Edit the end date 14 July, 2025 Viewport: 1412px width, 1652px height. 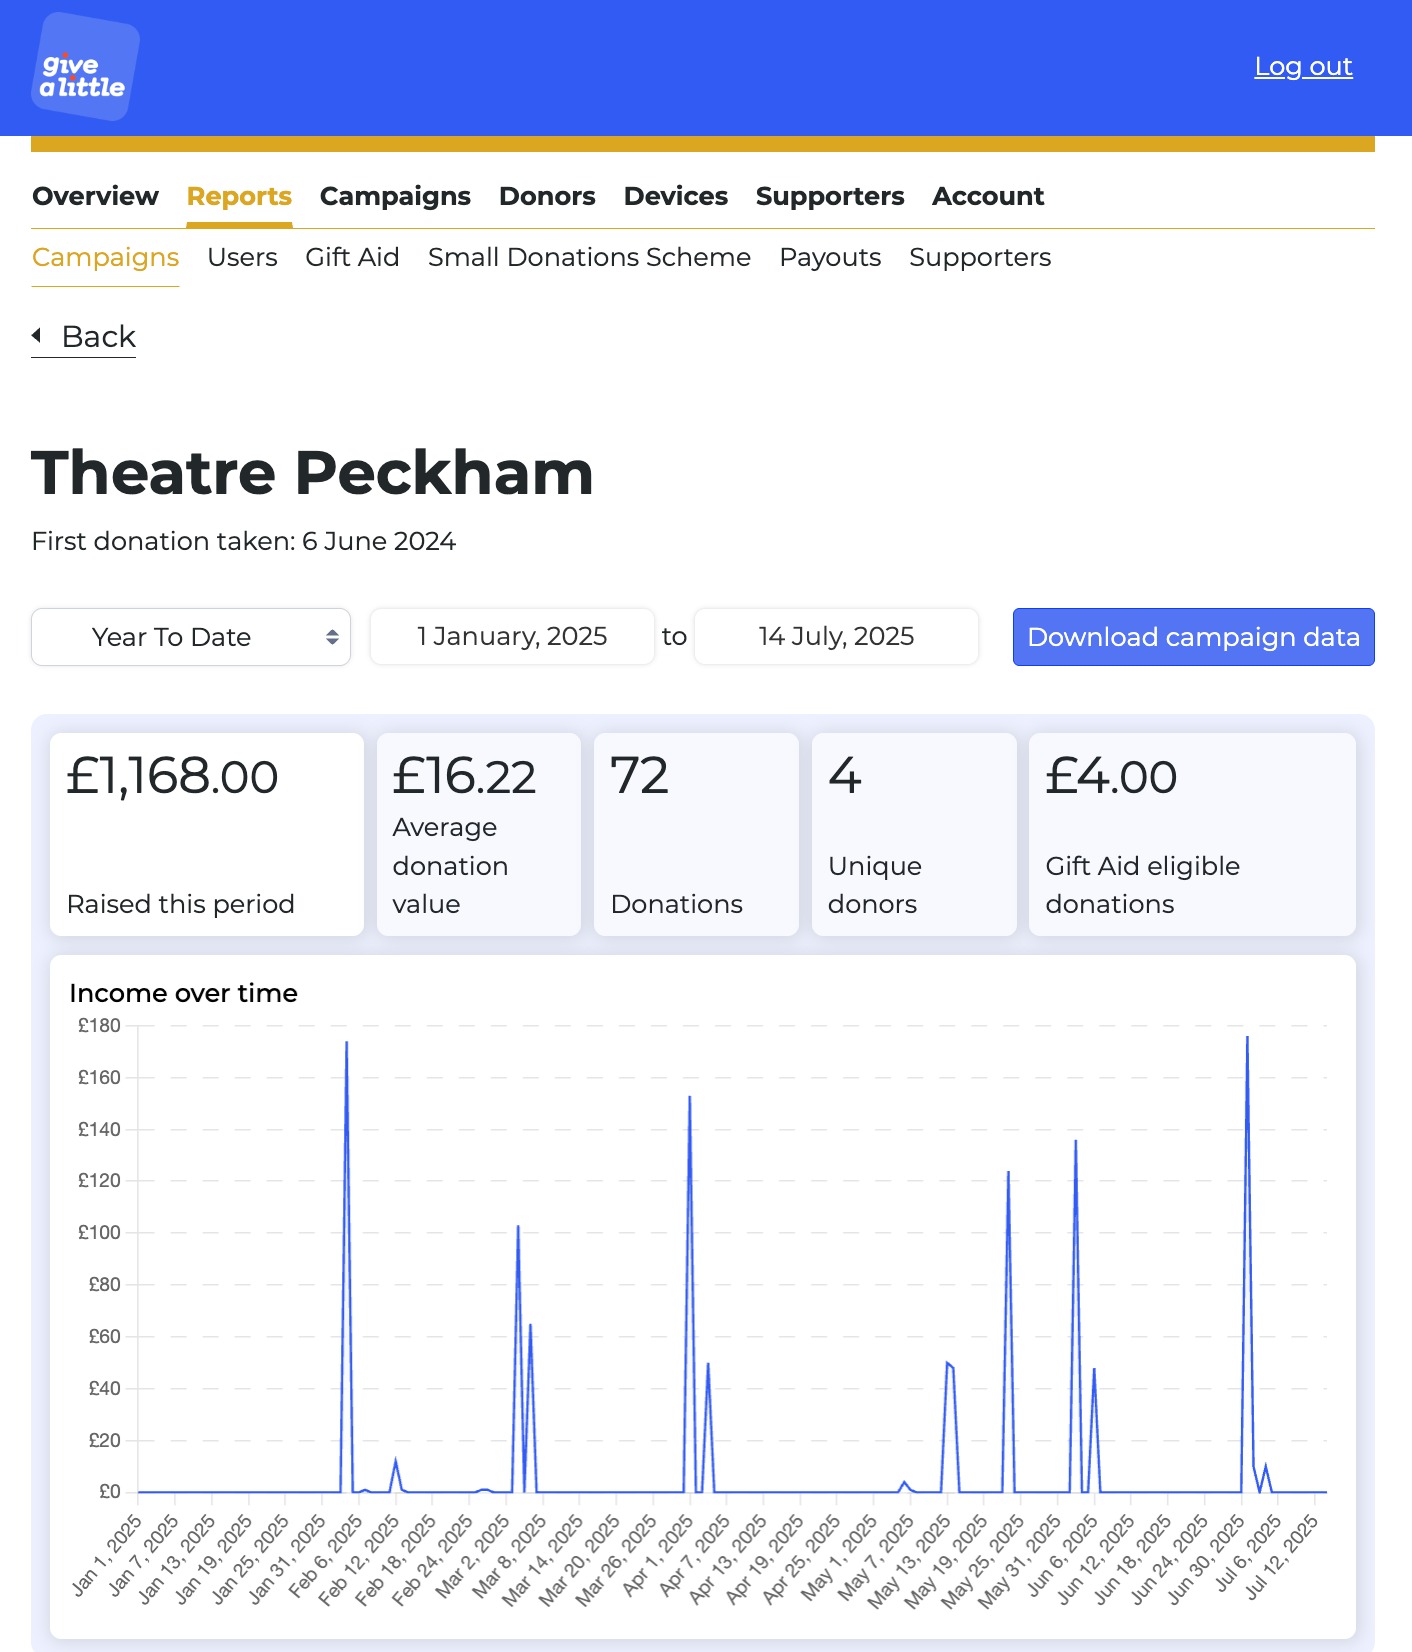pos(836,636)
